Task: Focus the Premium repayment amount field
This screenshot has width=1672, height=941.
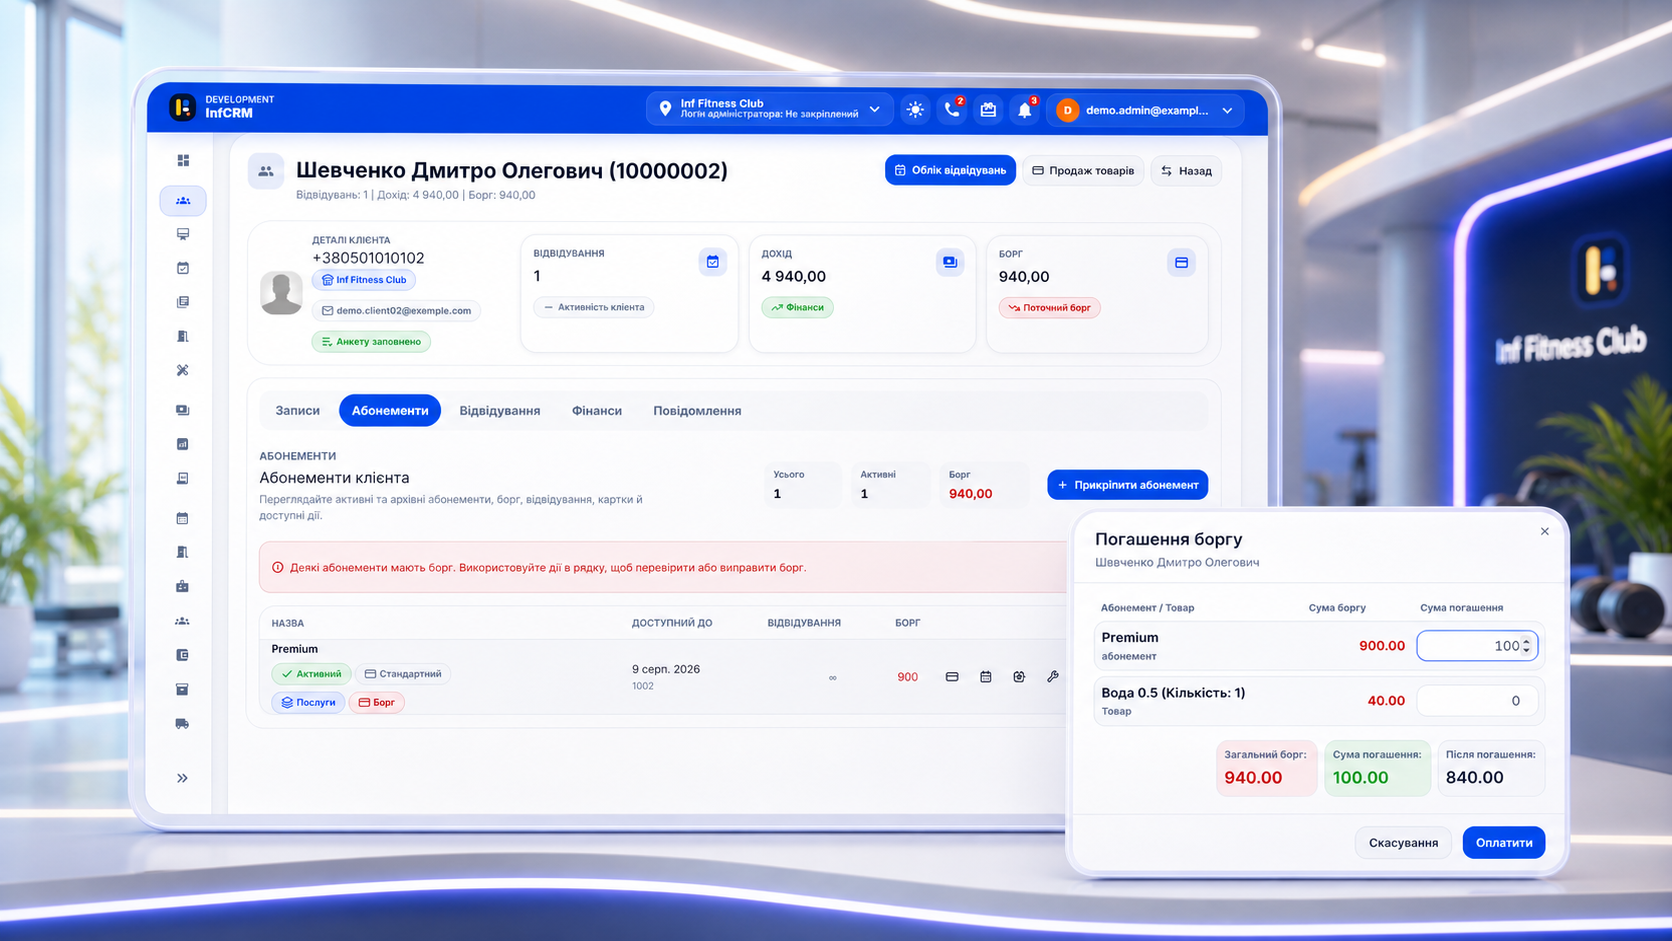Action: pyautogui.click(x=1477, y=646)
